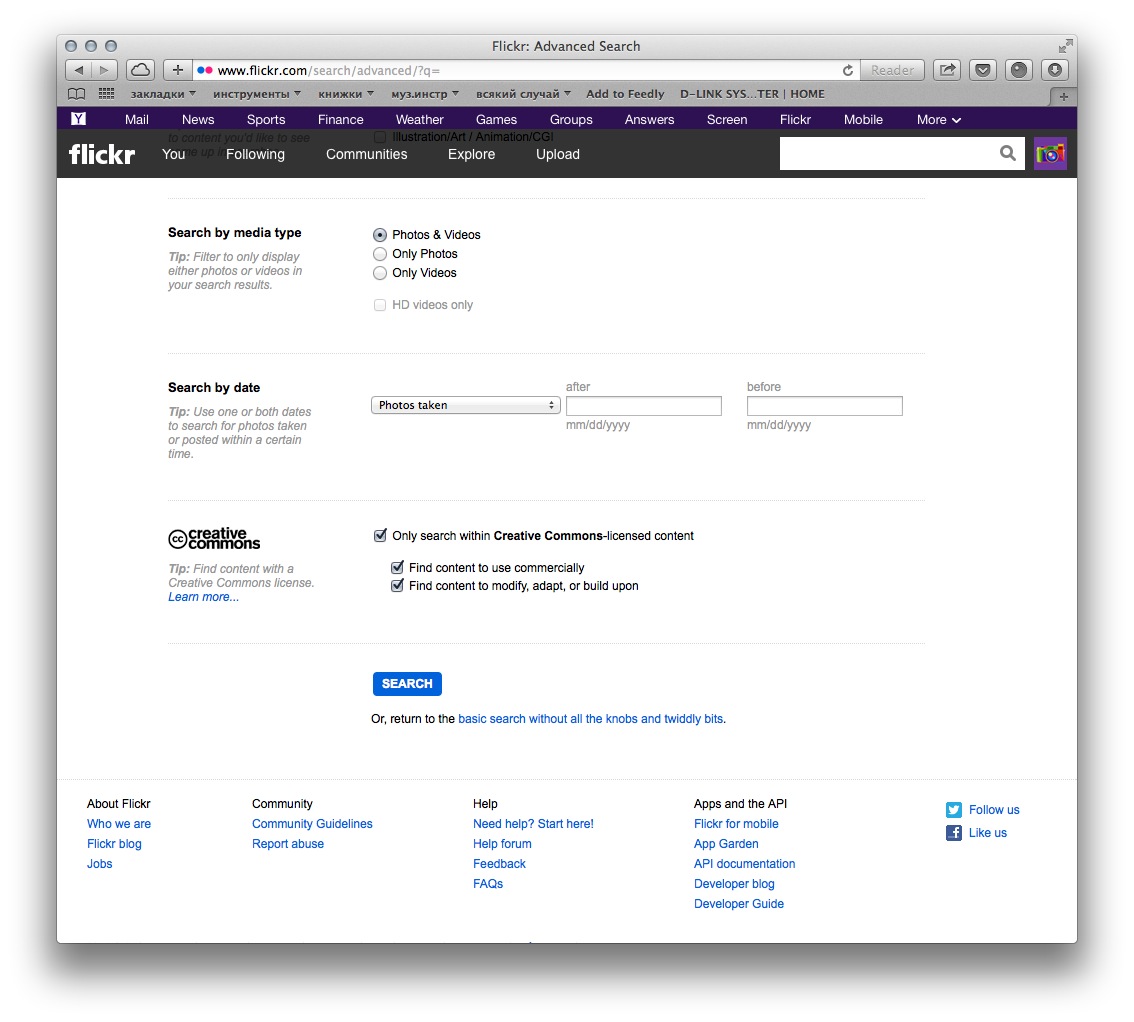The image size is (1134, 1022).
Task: Open the Flickr blog footer link
Action: 114,844
